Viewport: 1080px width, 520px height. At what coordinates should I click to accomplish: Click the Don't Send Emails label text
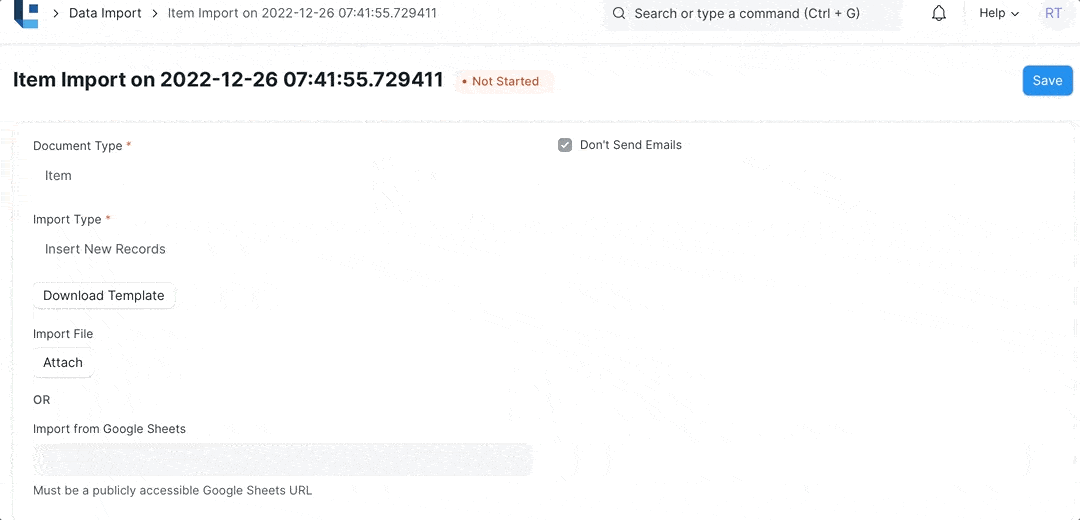(631, 145)
